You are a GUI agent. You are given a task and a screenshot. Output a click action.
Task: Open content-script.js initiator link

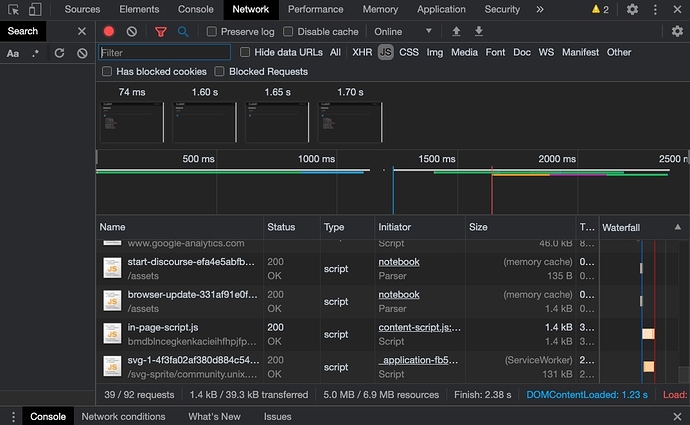click(x=419, y=327)
